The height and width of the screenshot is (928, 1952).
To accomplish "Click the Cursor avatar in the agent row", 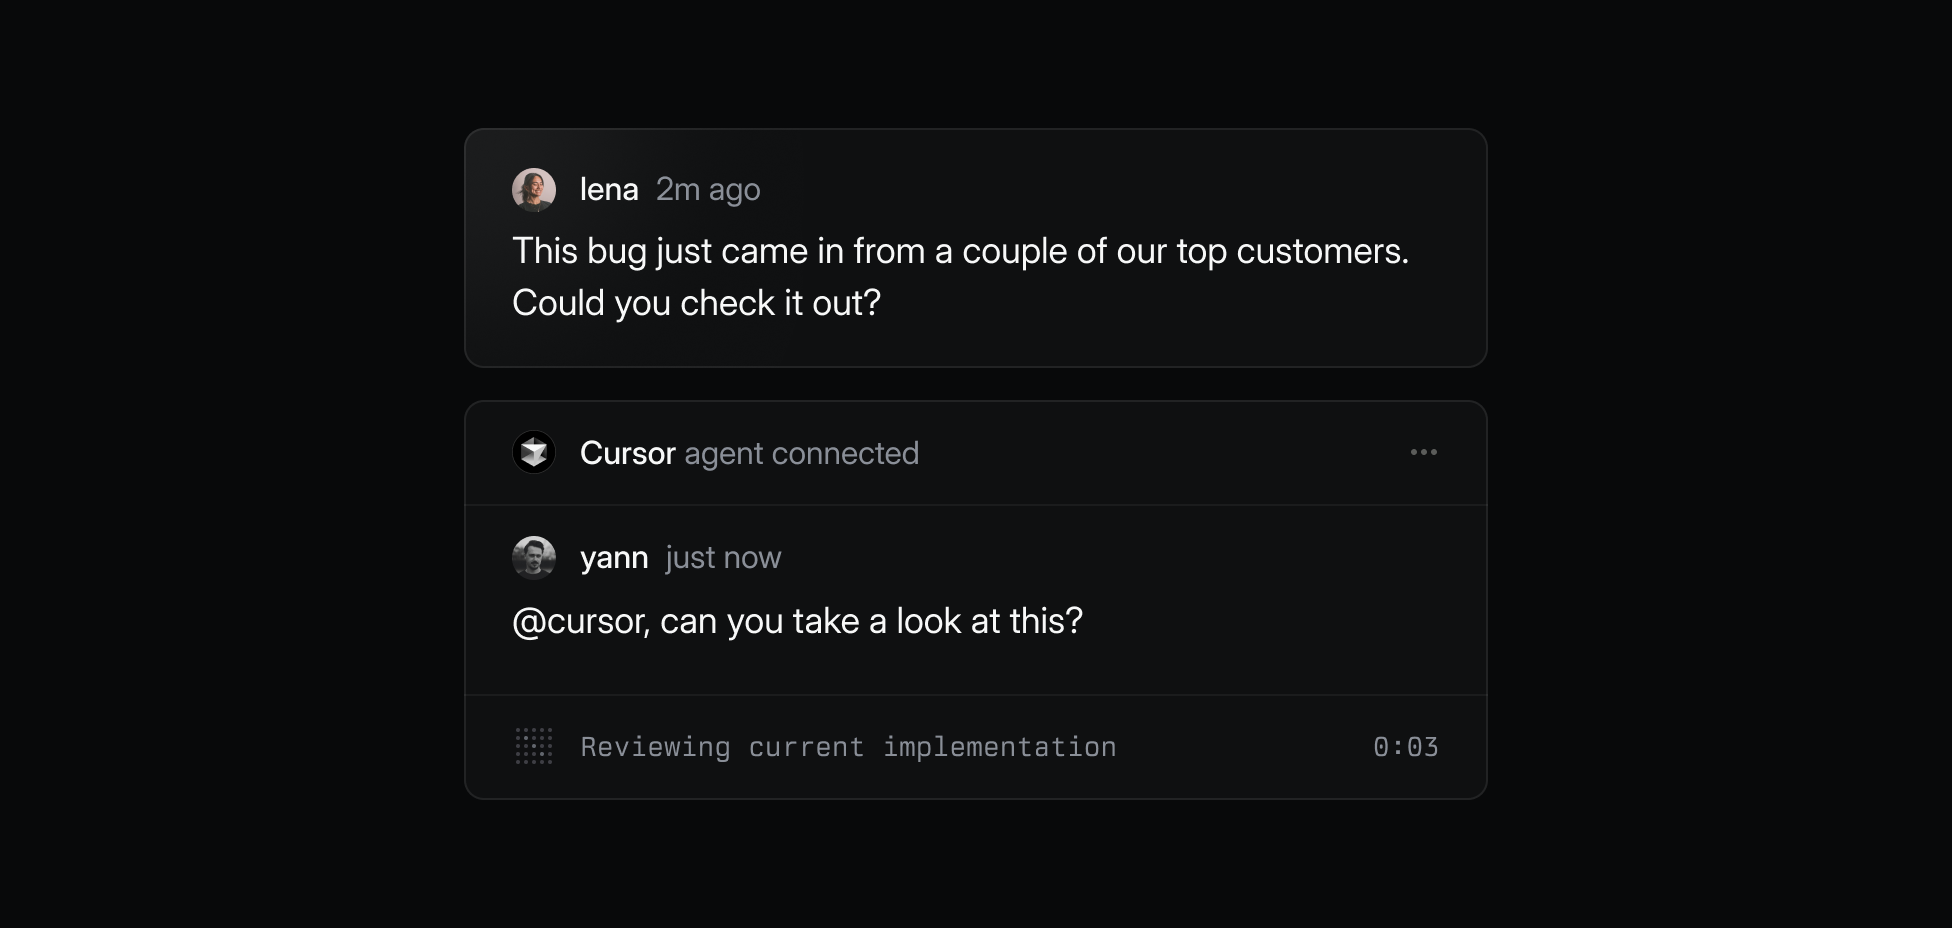I will pos(534,452).
